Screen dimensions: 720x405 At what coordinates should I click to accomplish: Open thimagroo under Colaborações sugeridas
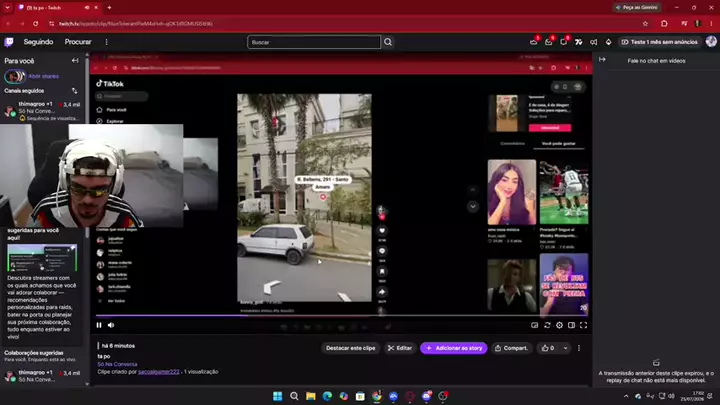click(42, 376)
